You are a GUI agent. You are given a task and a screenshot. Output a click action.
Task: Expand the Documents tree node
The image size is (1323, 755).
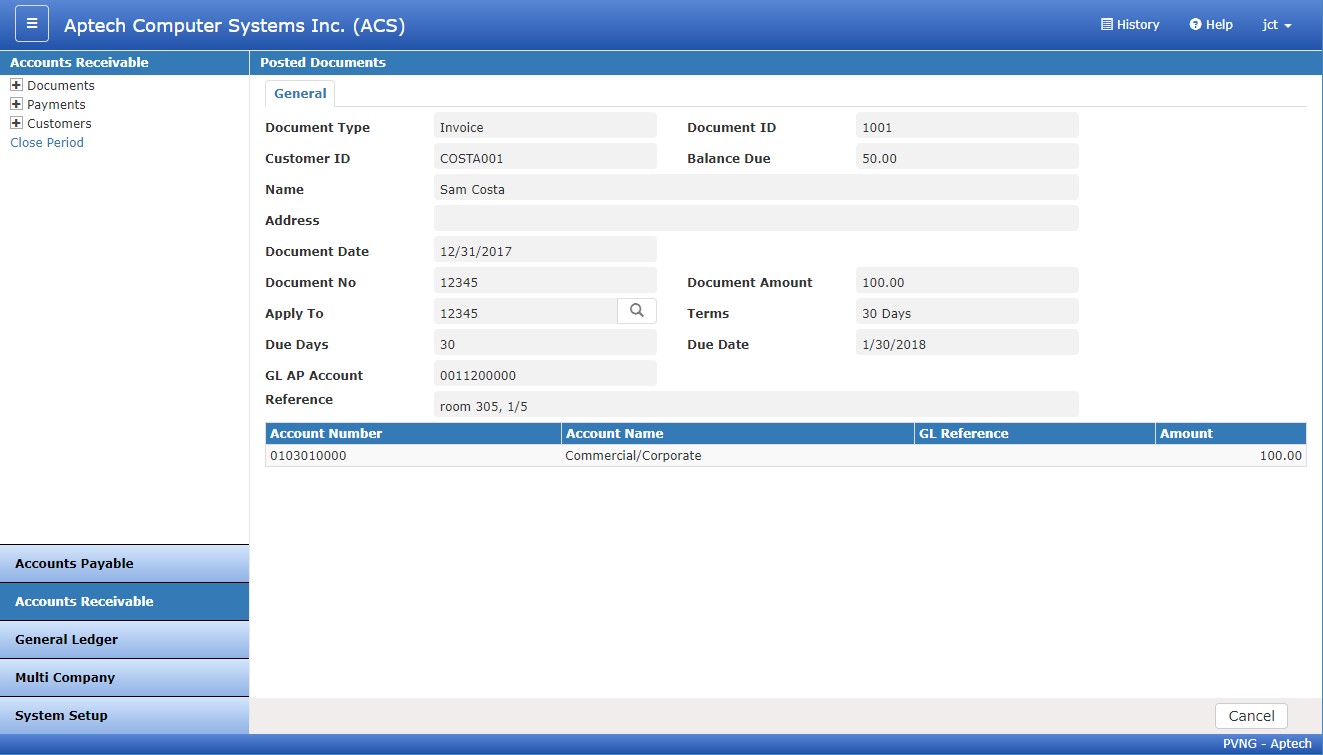[15, 85]
